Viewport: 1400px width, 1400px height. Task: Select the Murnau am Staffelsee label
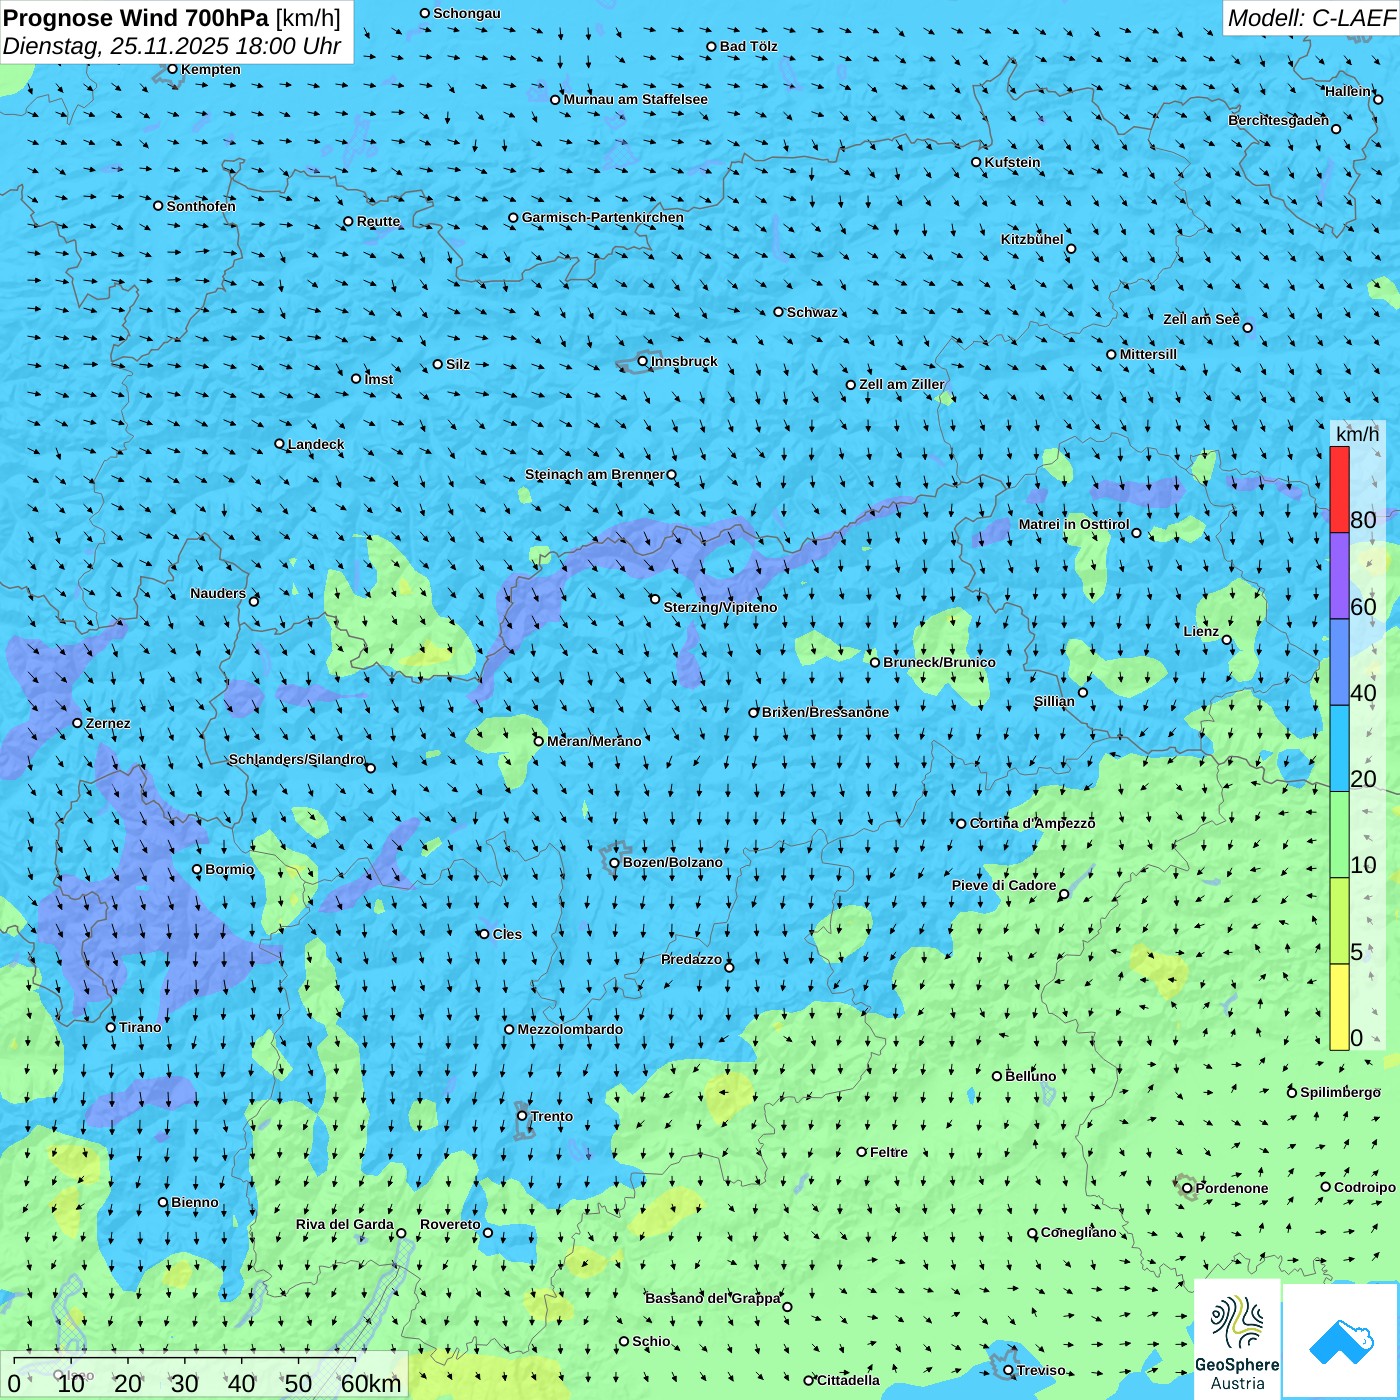pyautogui.click(x=635, y=99)
